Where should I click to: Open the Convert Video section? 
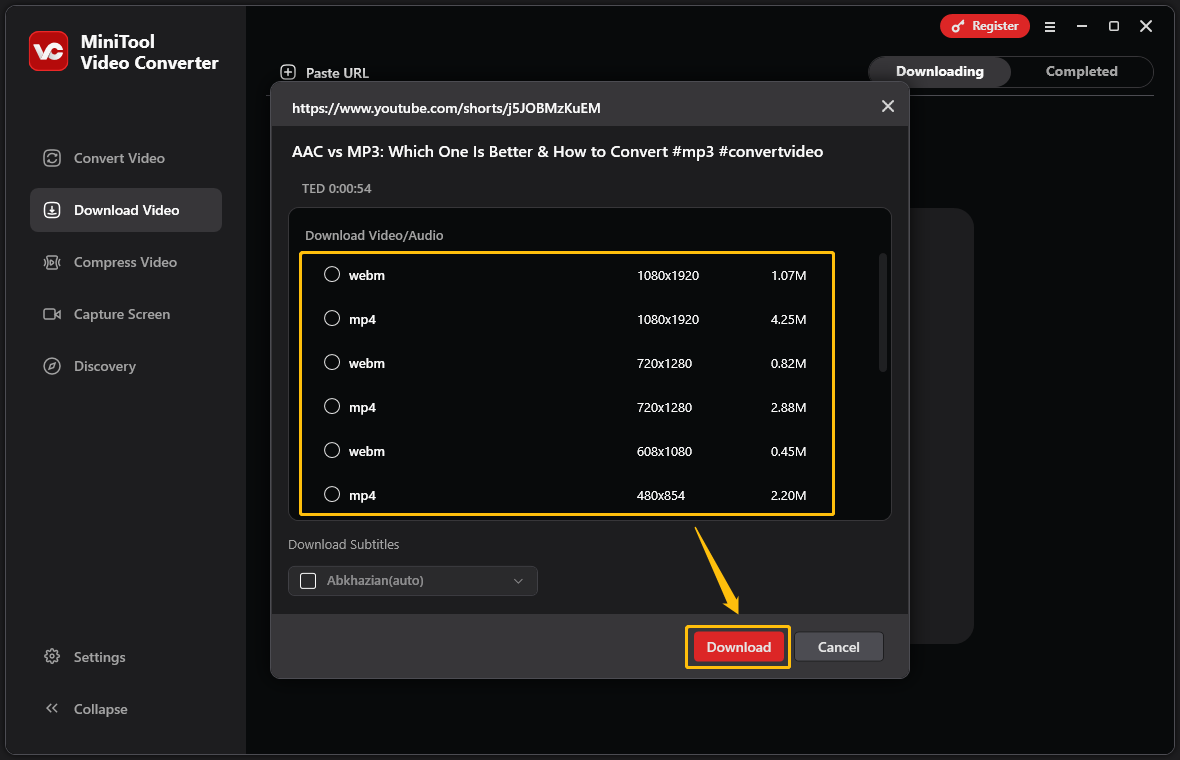tap(126, 158)
